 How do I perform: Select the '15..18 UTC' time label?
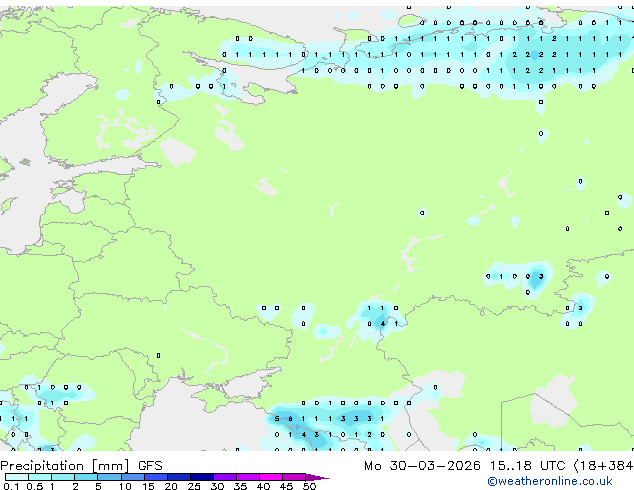pos(527,466)
